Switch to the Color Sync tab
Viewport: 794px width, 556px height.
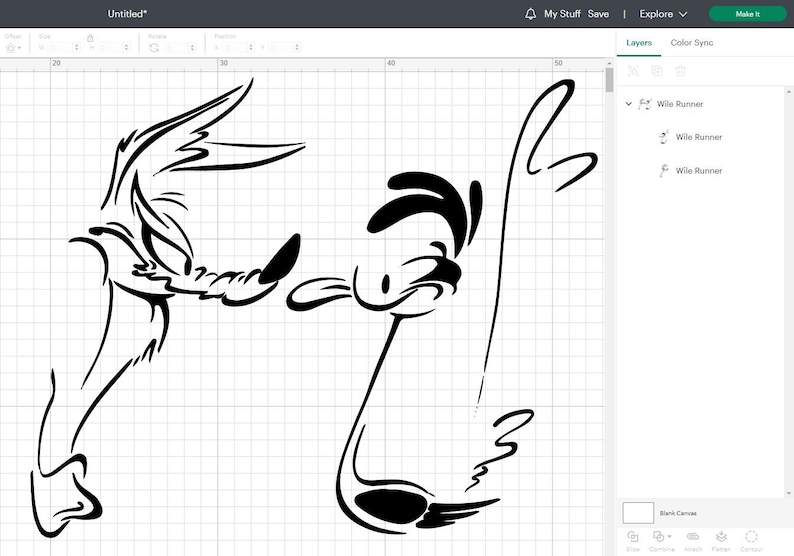[x=692, y=43]
